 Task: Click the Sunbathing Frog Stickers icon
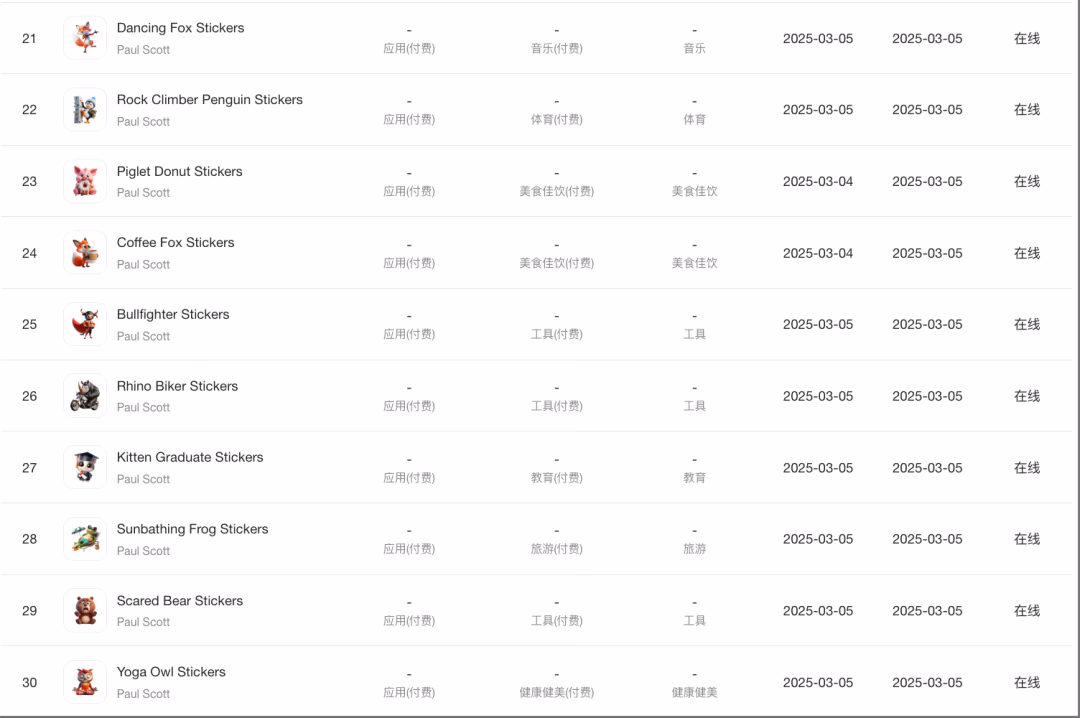tap(85, 539)
